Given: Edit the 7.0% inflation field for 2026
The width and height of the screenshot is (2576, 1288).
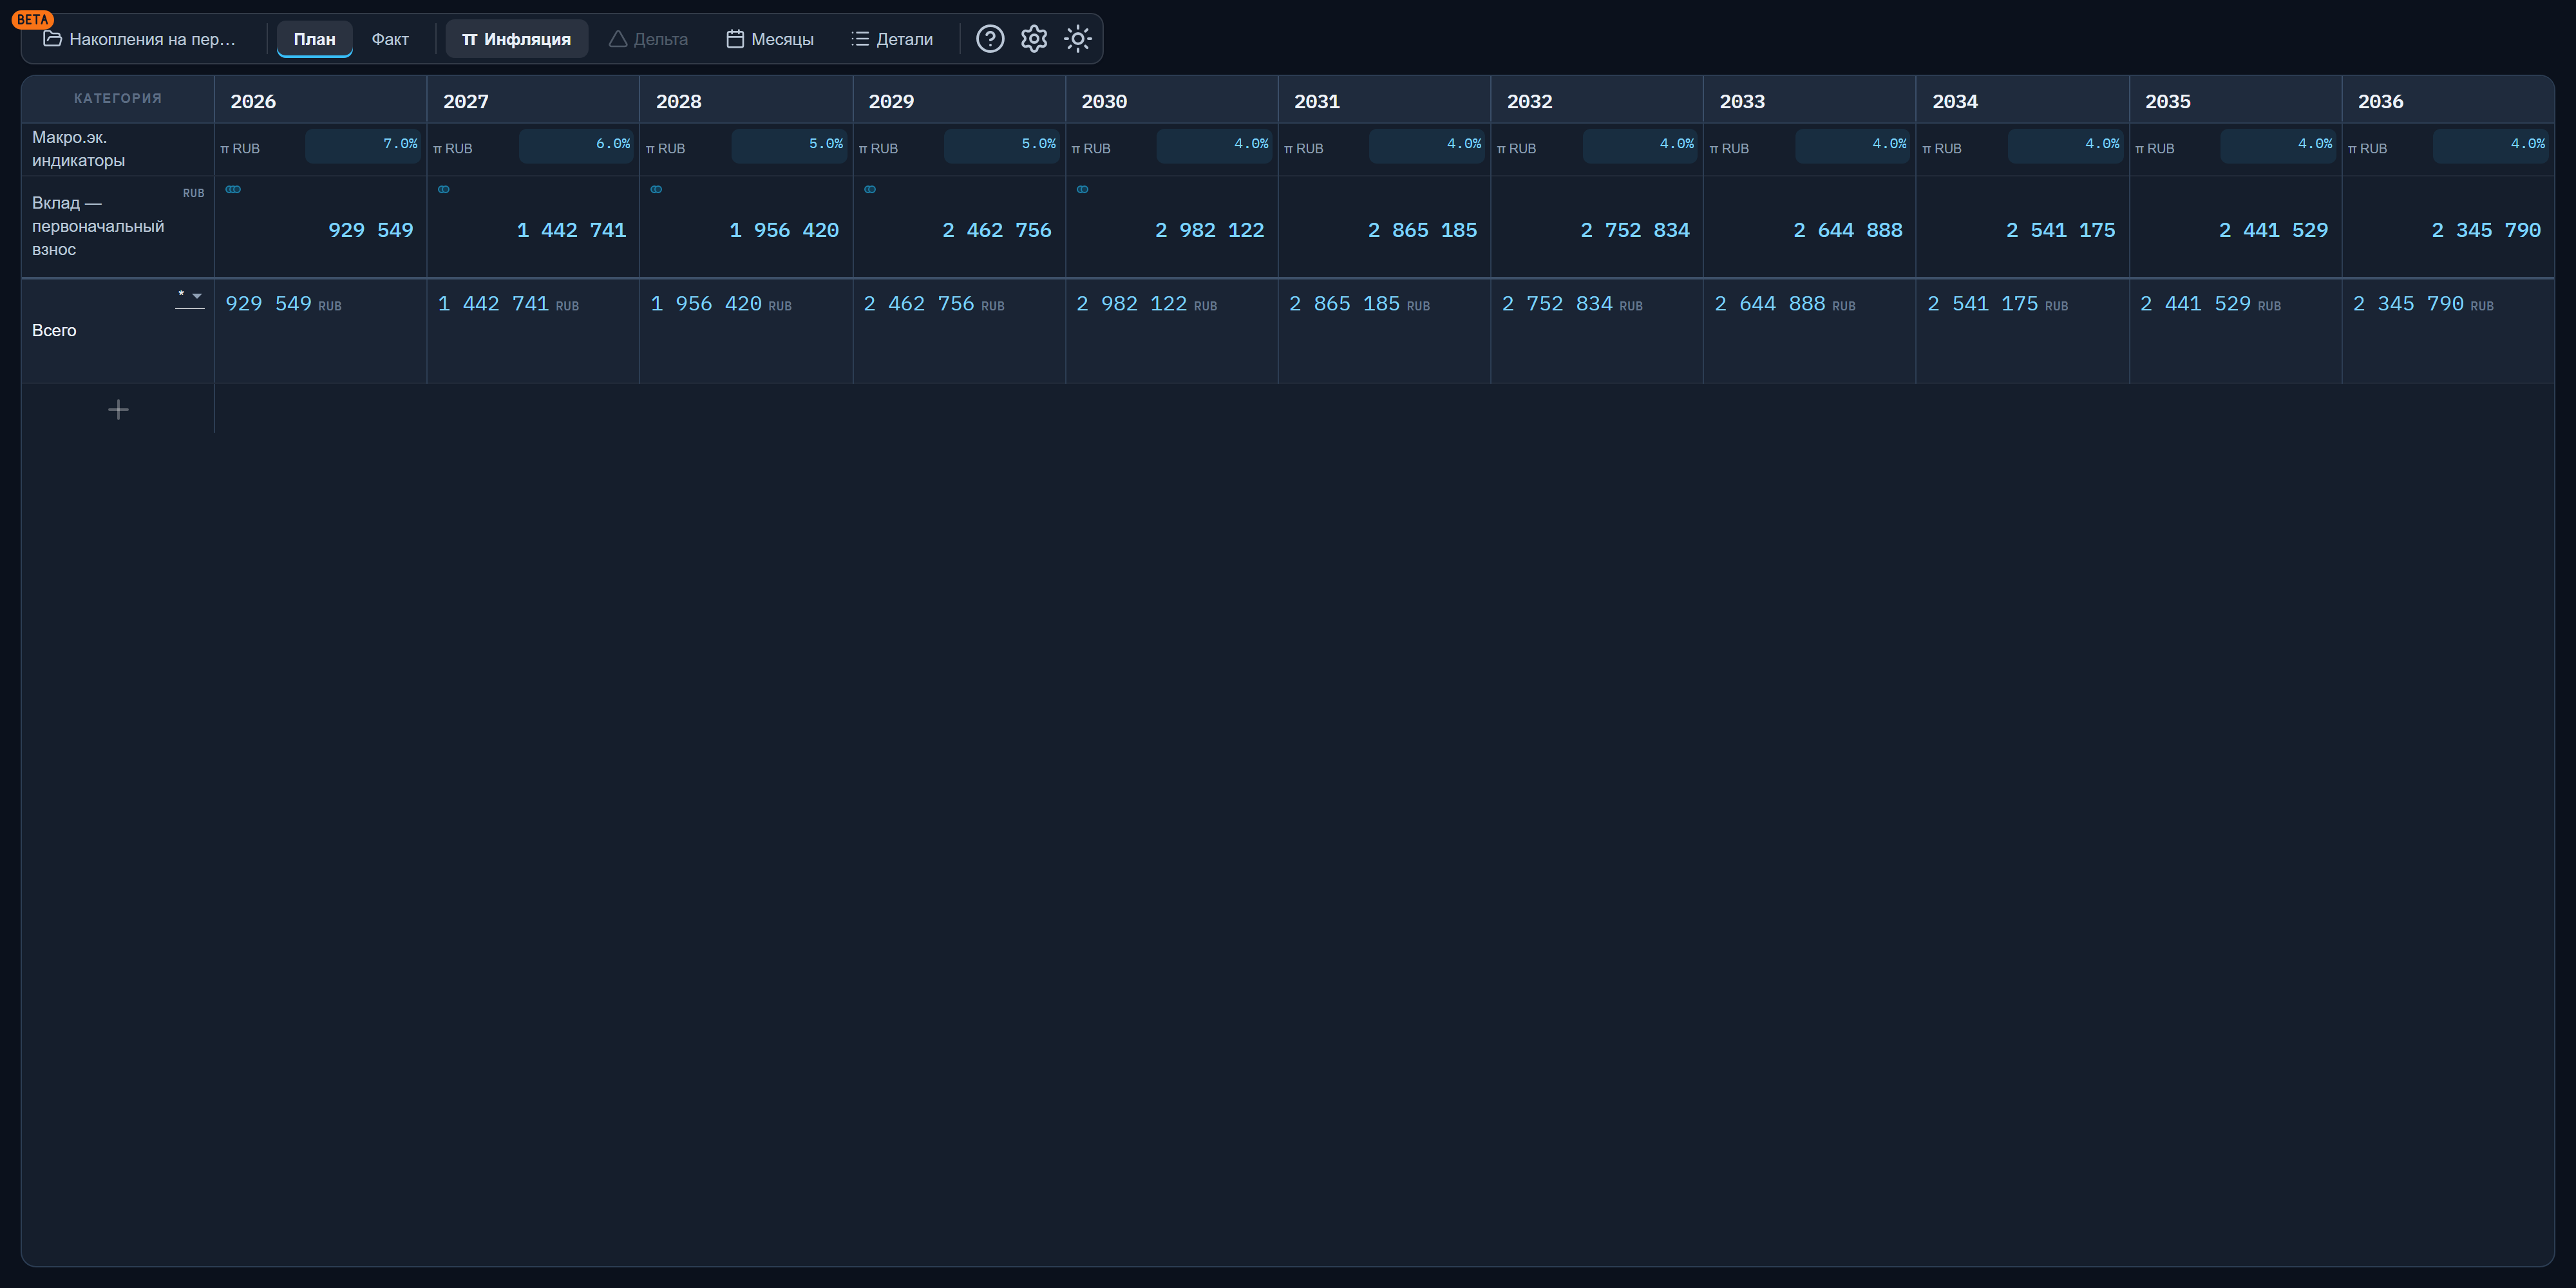Looking at the screenshot, I should 363,145.
